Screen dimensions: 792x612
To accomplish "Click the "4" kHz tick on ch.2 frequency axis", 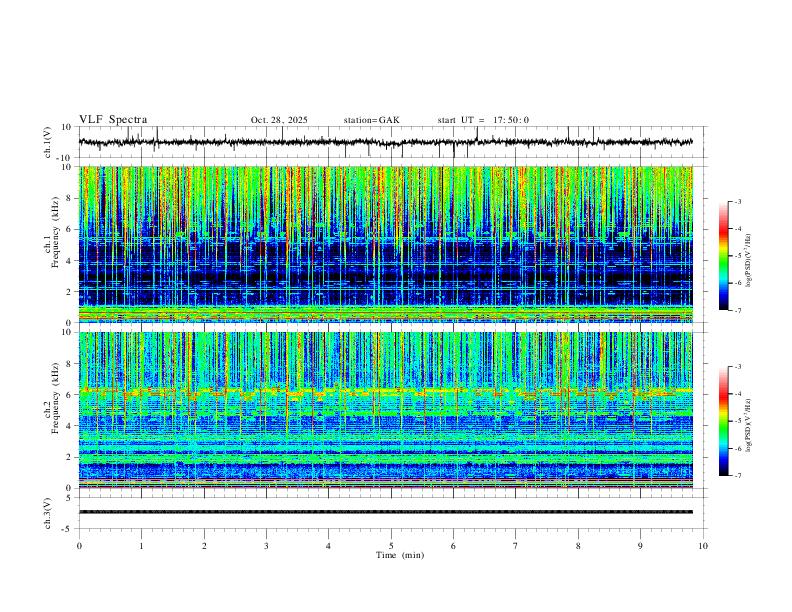I will (70, 426).
